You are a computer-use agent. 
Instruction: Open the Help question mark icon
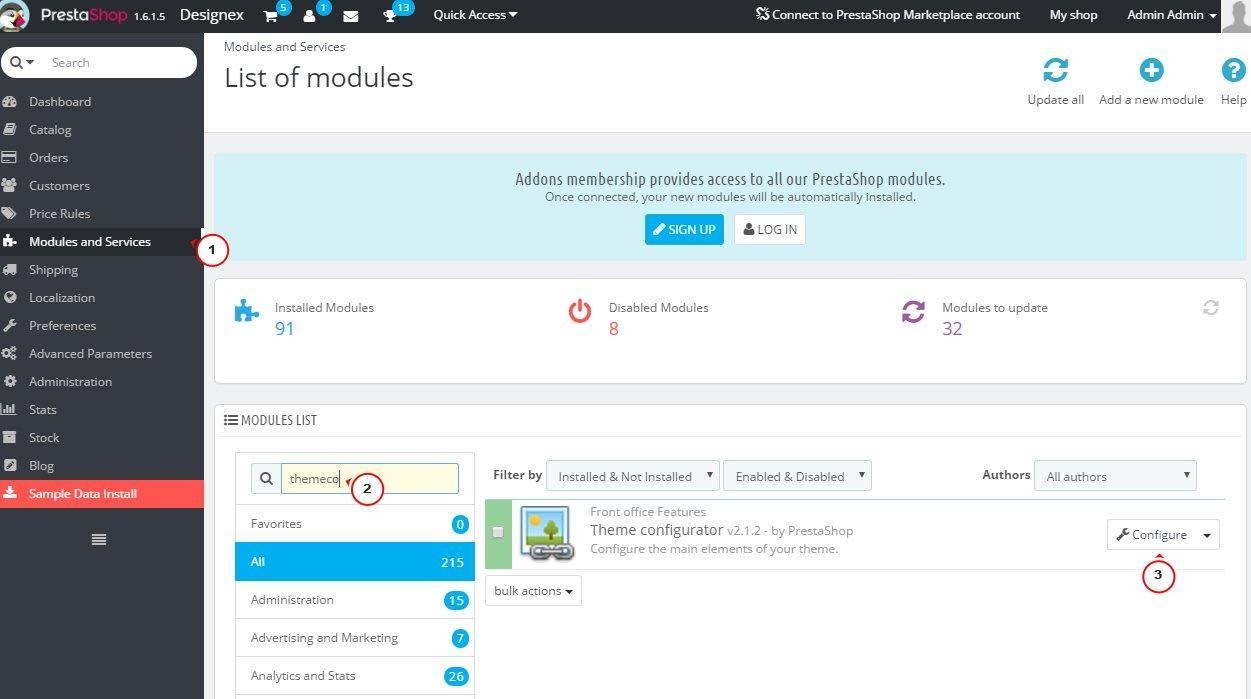pos(1233,71)
